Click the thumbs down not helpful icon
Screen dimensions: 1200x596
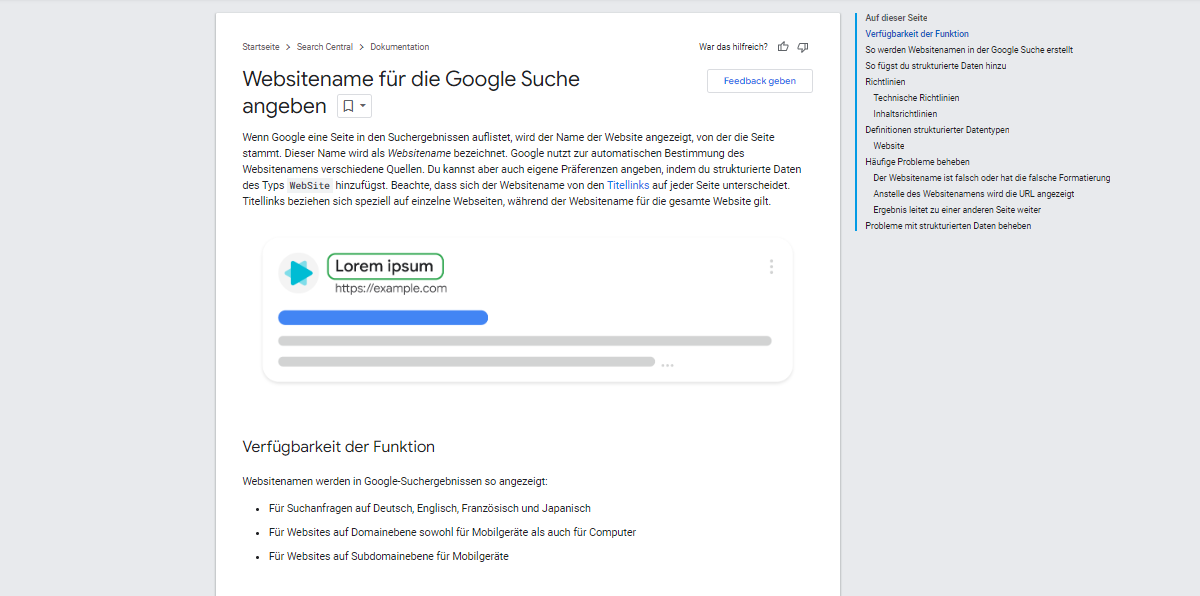803,47
